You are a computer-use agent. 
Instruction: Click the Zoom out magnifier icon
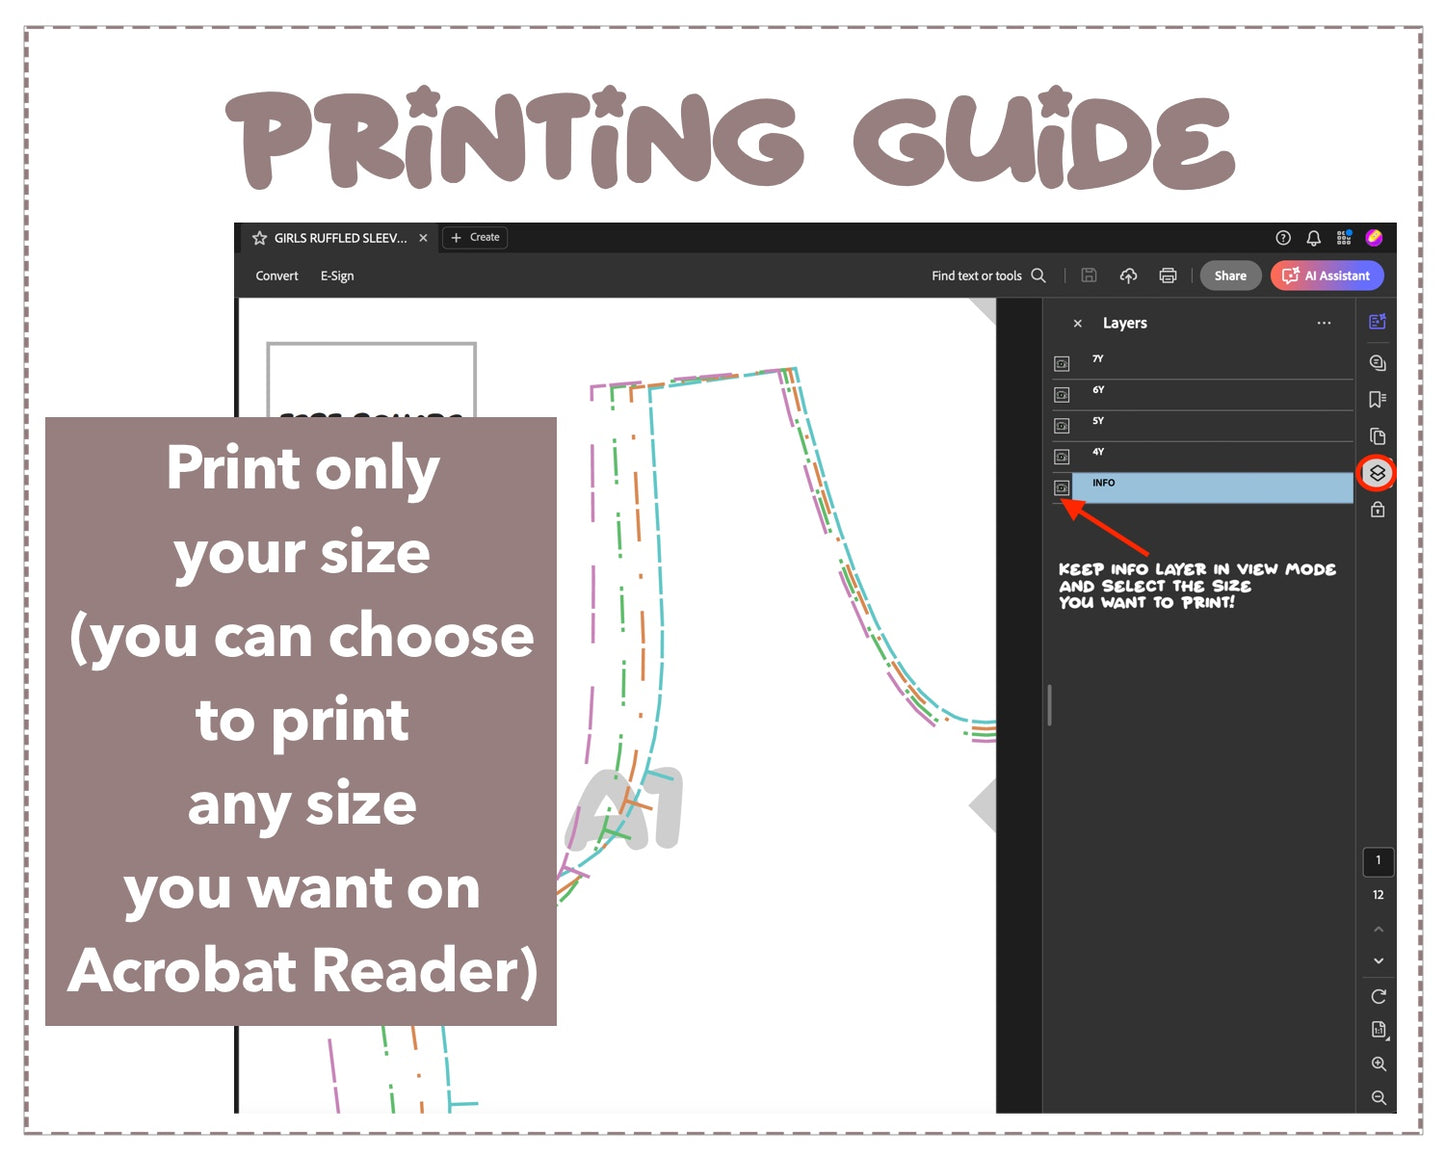(1378, 1098)
